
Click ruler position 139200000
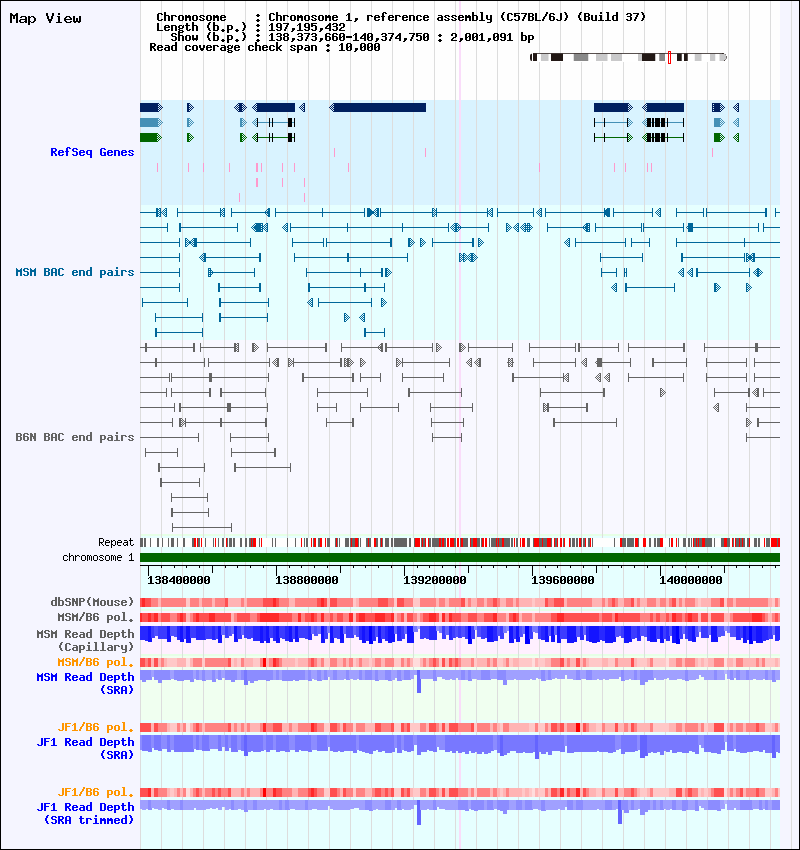point(435,580)
